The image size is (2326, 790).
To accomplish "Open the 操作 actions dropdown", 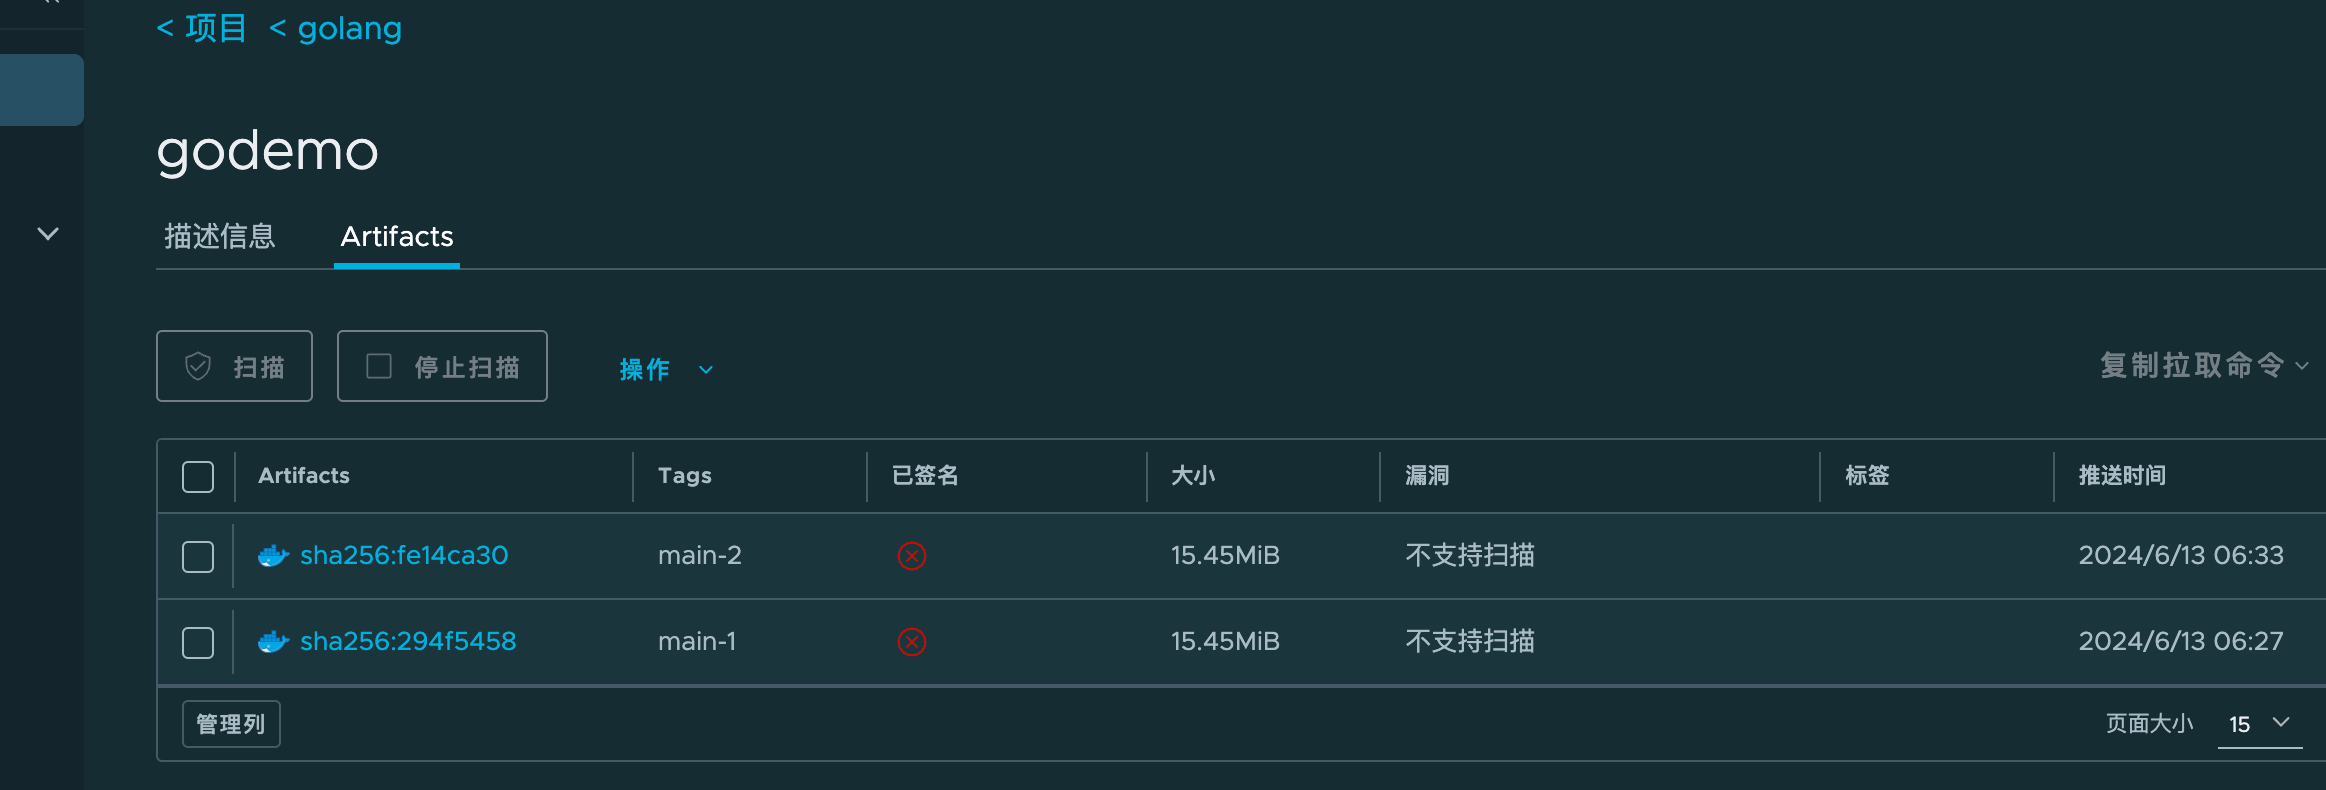I will (x=666, y=369).
